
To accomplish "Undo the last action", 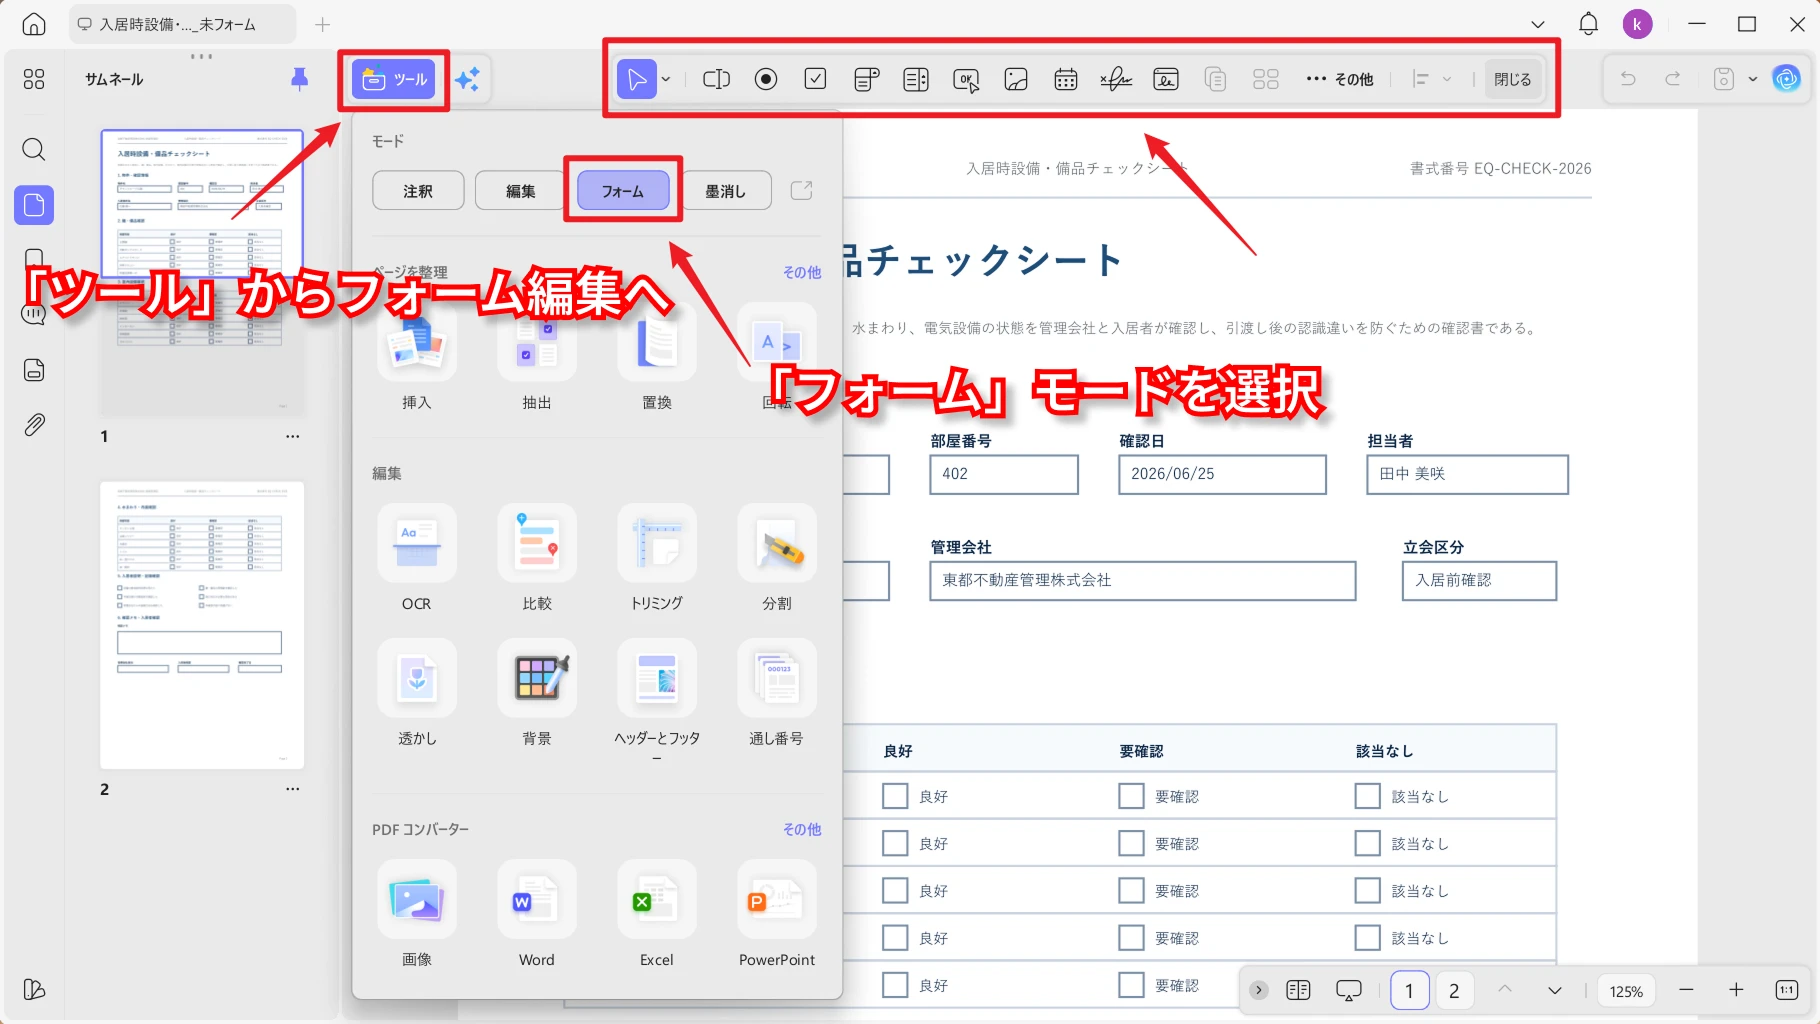I will click(x=1628, y=79).
